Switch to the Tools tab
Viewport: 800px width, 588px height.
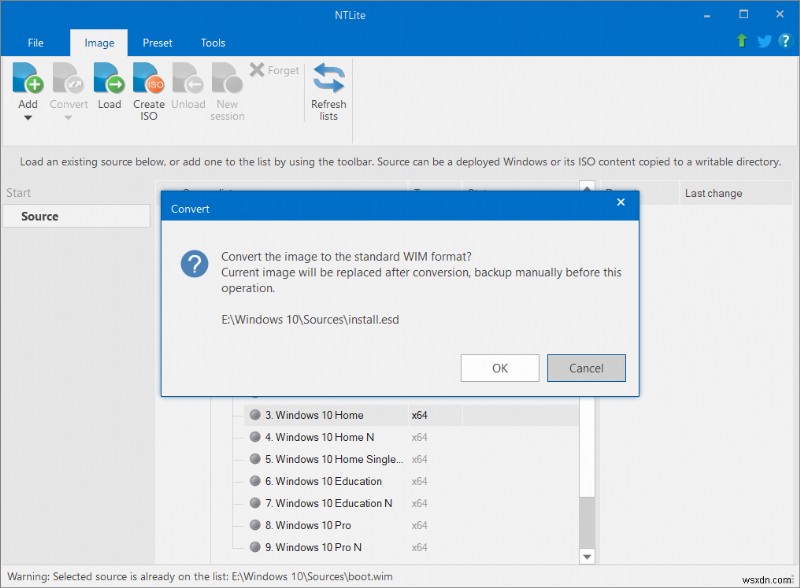(x=212, y=43)
